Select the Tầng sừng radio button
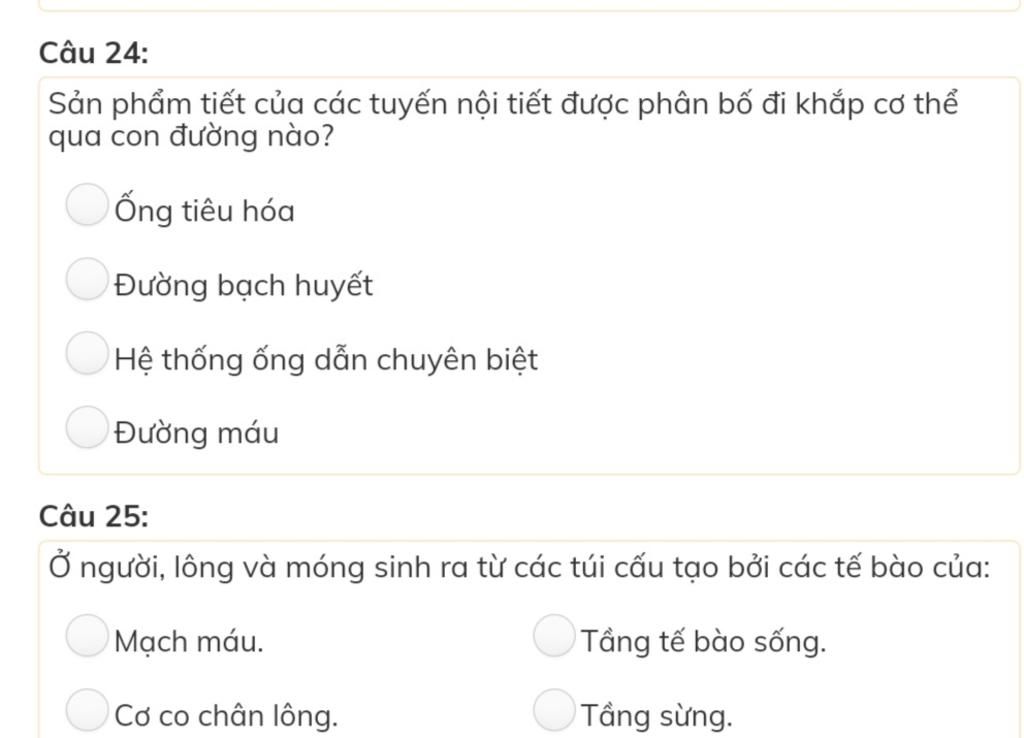This screenshot has height=738, width=1024. pos(554,710)
